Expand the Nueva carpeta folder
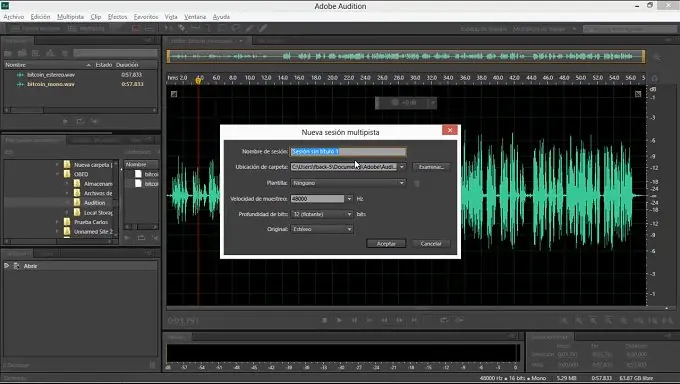The width and height of the screenshot is (680, 384). (57, 164)
